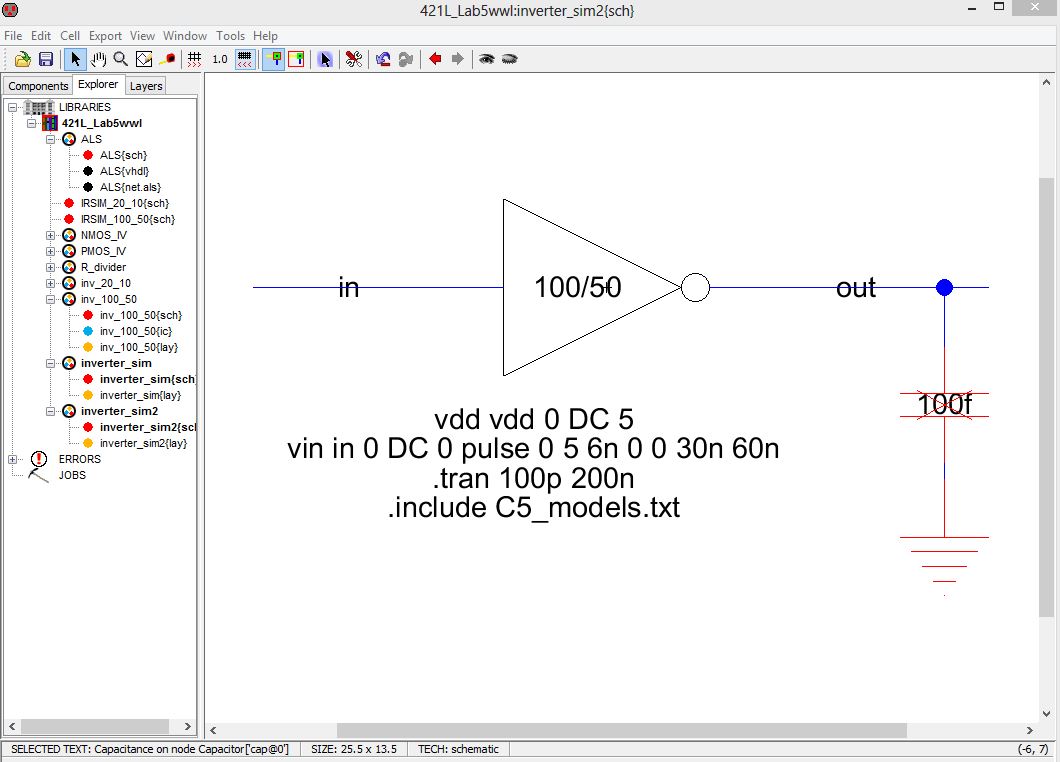
Task: Click the Undo icon in the toolbar
Action: [x=383, y=59]
